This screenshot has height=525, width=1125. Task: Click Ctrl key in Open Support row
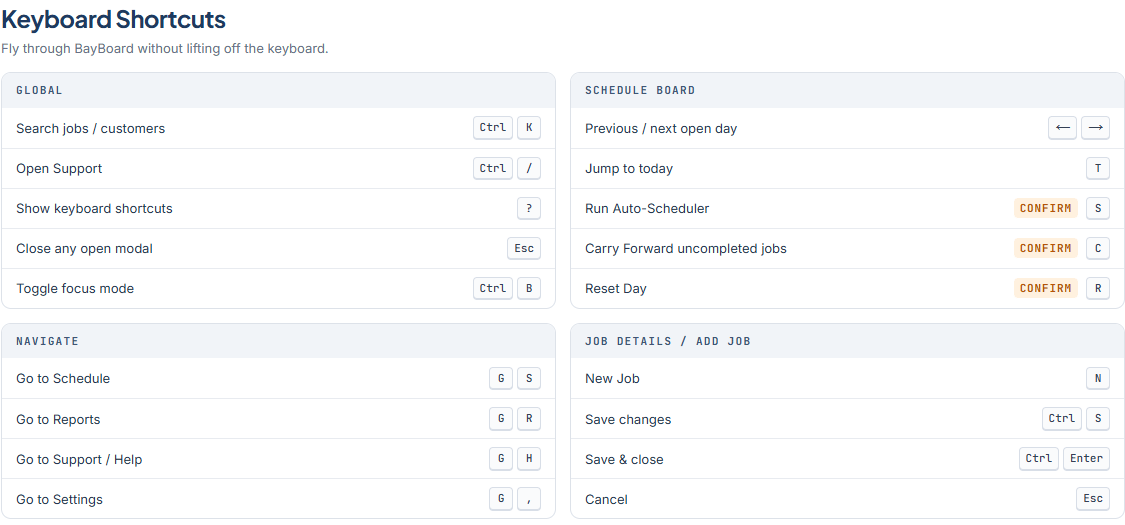pyautogui.click(x=493, y=169)
